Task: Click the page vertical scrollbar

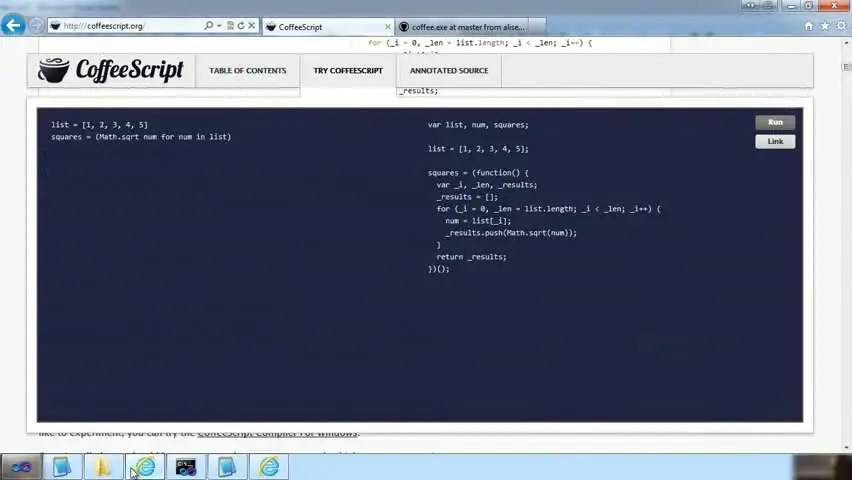Action: point(846,245)
